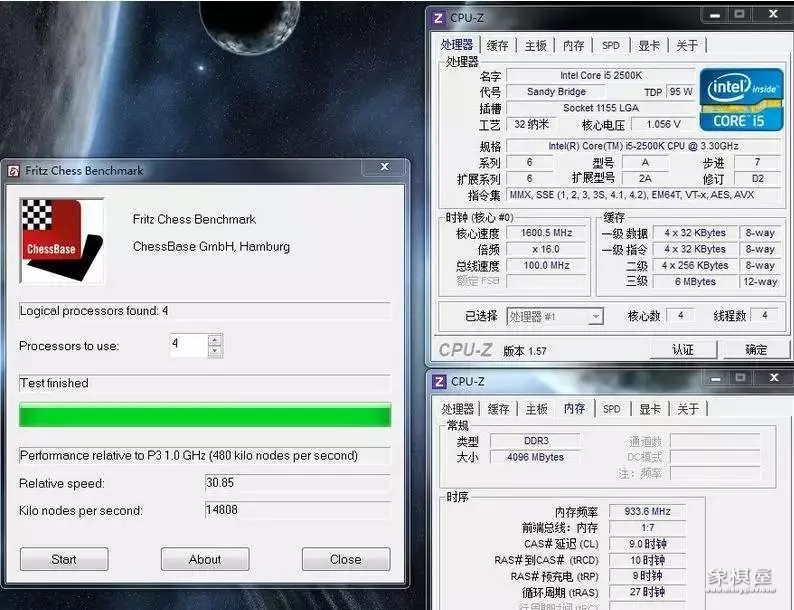794x610 pixels.
Task: Click the Intel Core i5 logo badge
Action: point(741,100)
